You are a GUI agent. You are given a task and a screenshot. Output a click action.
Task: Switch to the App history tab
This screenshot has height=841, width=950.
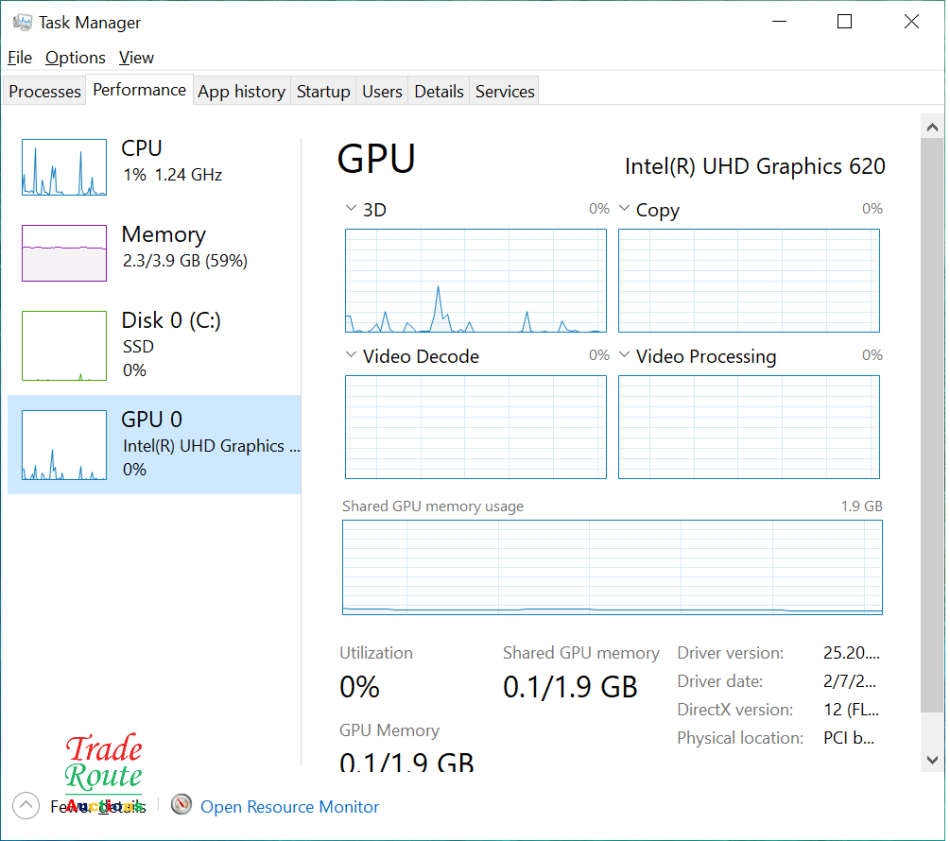coord(241,91)
